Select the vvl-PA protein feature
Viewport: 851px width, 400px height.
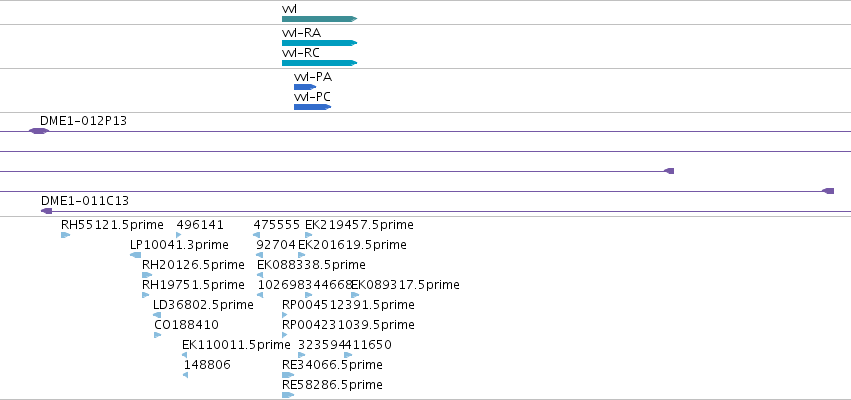pyautogui.click(x=304, y=87)
